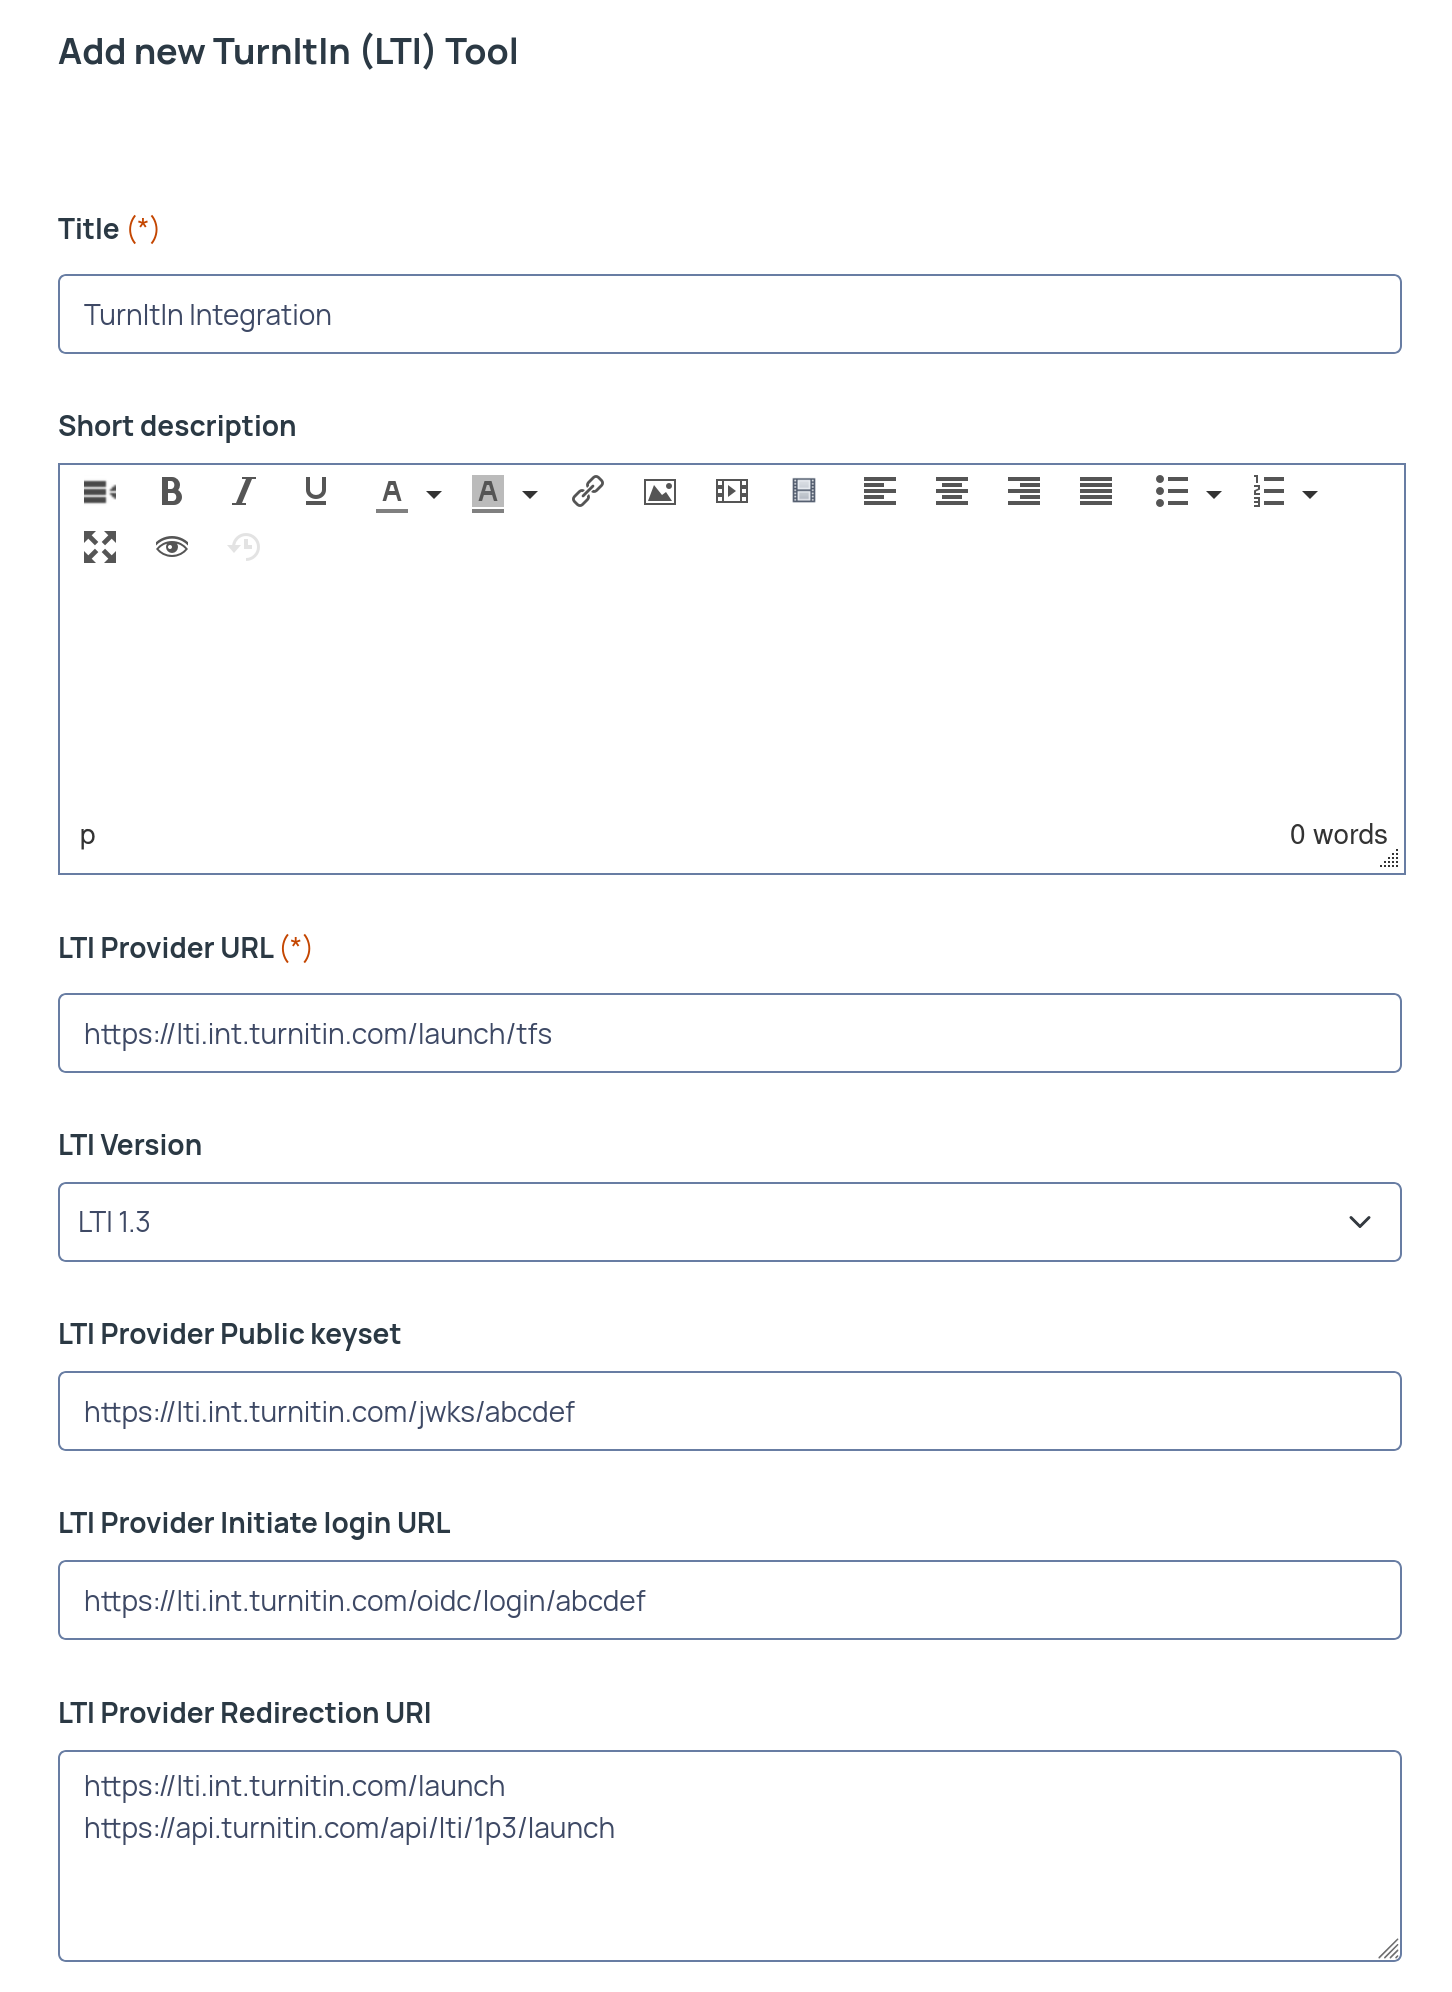Show or hide extra toolbar rows
Screen dimensions: 1452x1992
click(x=100, y=491)
